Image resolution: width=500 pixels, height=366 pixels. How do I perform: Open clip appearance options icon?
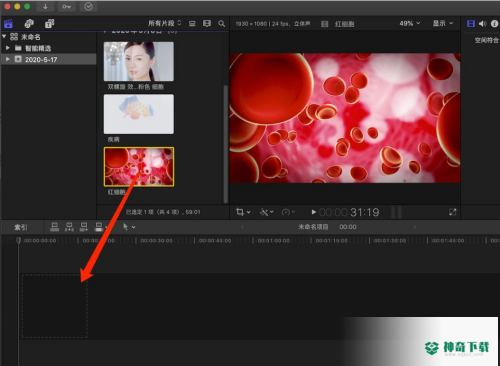[192, 23]
